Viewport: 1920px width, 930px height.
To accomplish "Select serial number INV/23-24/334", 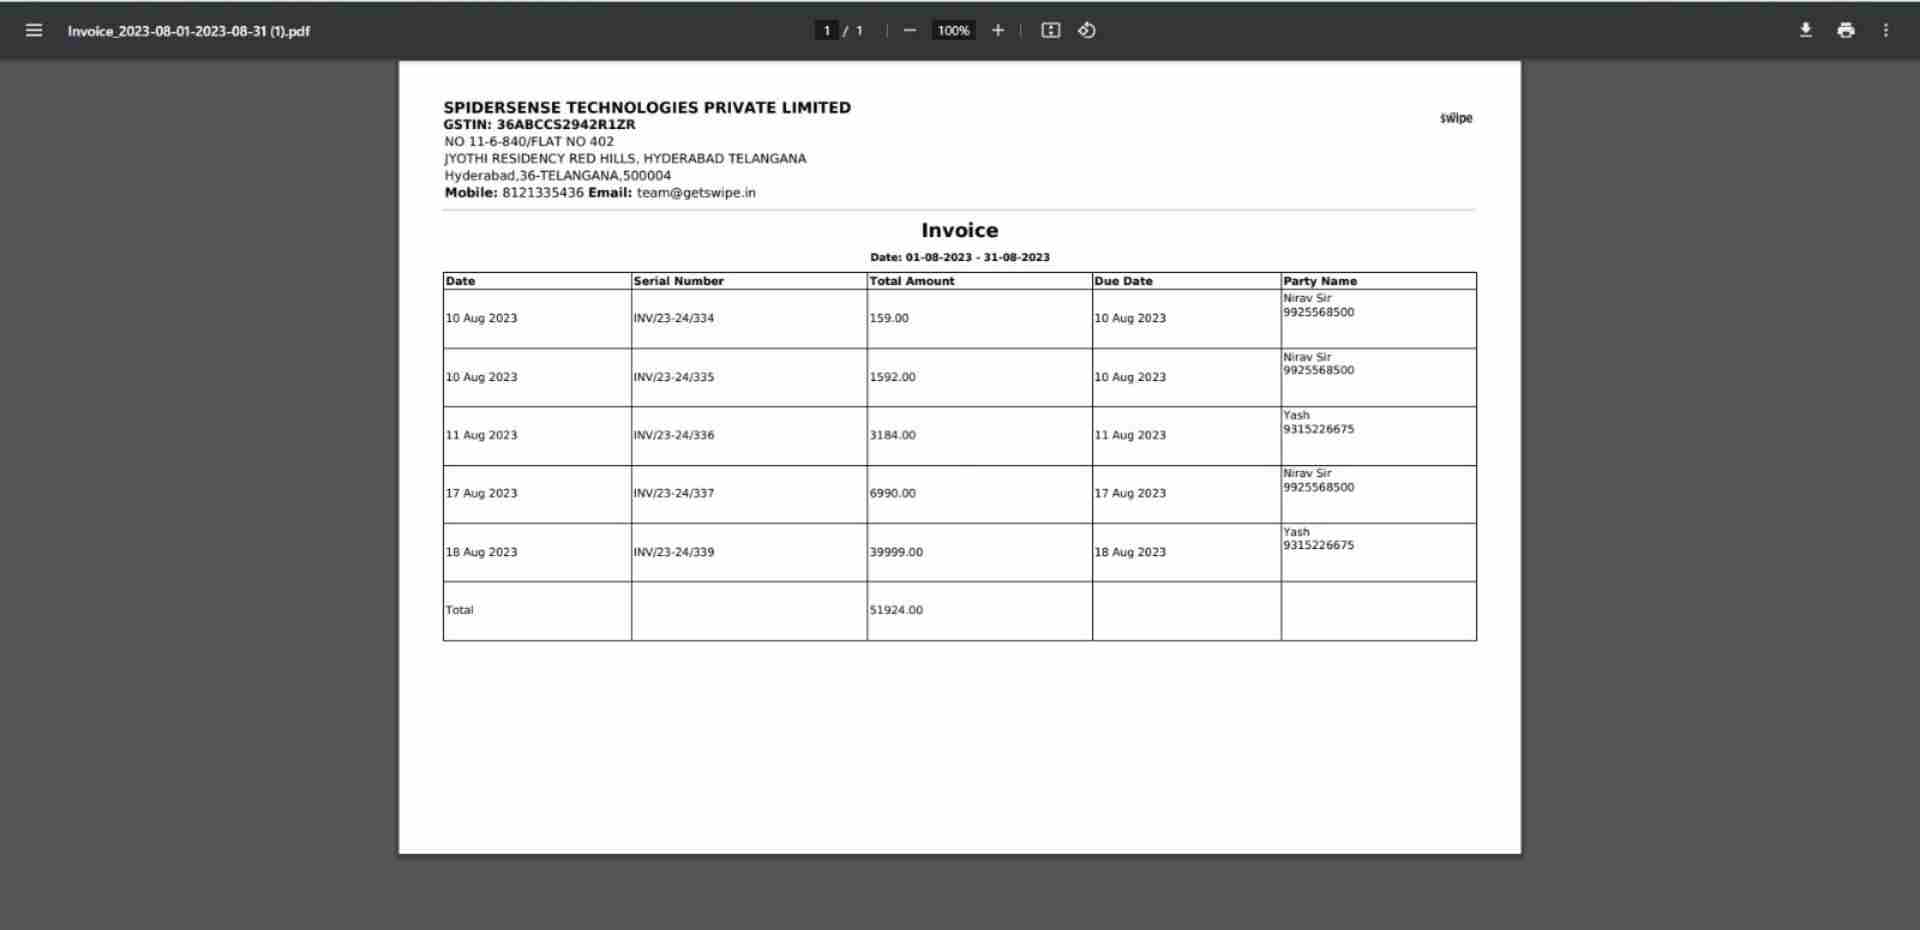I will click(x=674, y=318).
